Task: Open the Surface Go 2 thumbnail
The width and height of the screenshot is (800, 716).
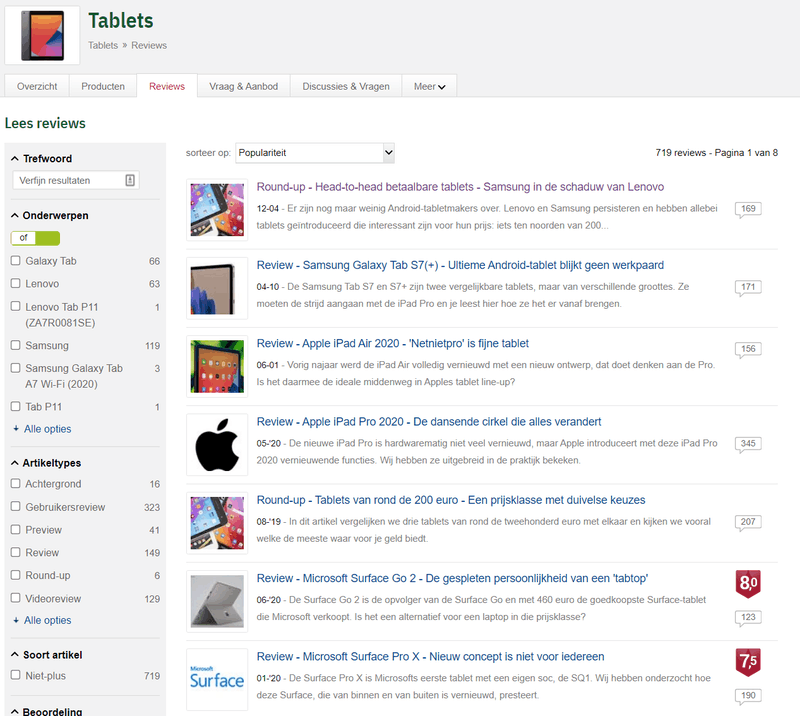Action: pos(217,601)
